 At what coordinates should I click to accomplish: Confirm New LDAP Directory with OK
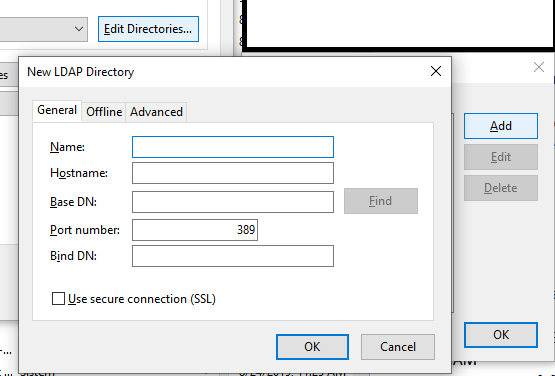[x=312, y=347]
